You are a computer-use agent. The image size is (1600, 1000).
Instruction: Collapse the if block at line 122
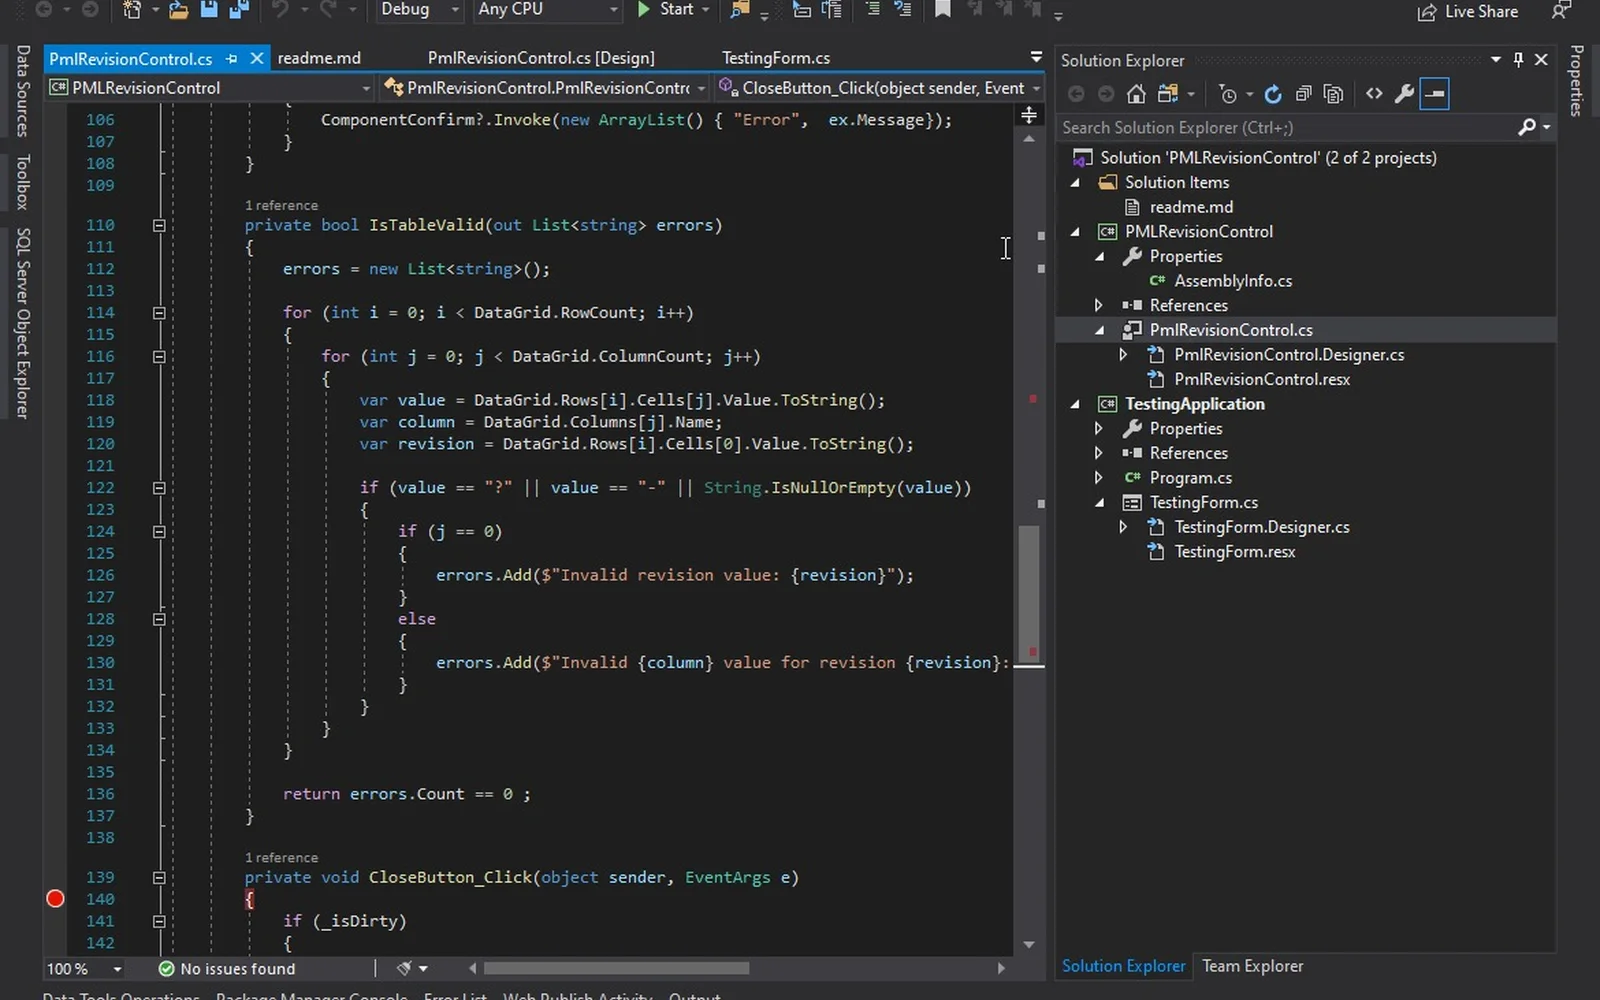[159, 488]
